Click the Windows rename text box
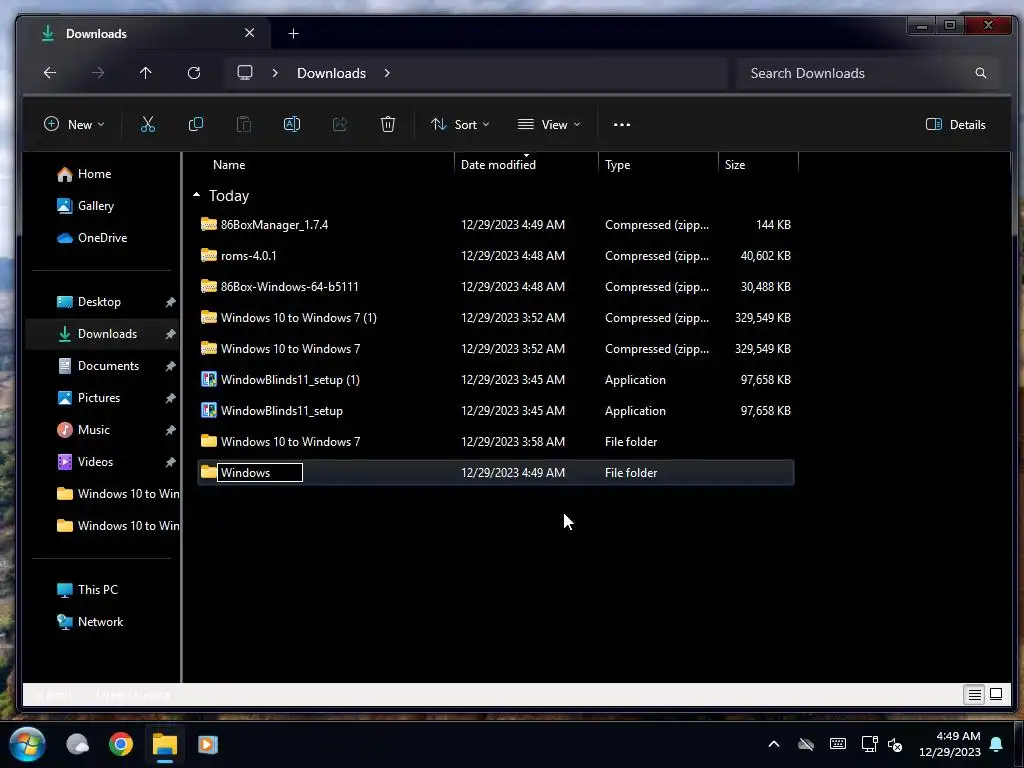 (260, 473)
